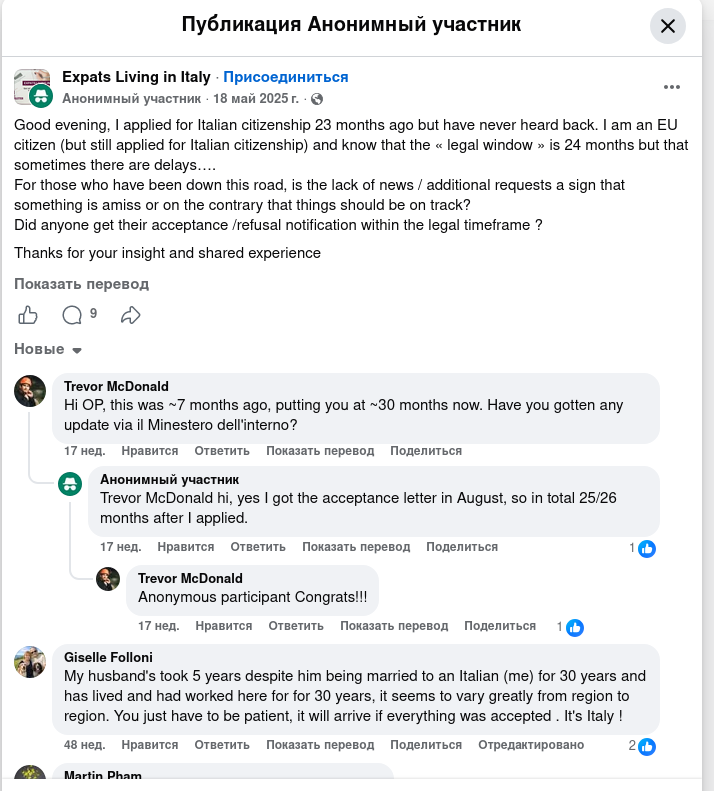This screenshot has height=791, width=714.
Task: Show translation of the main post
Action: click(x=81, y=284)
